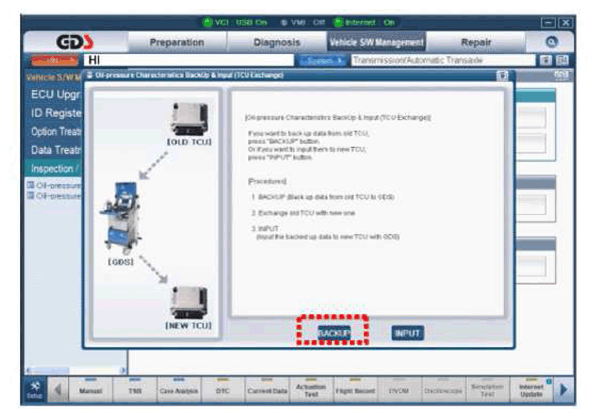Click the dialog title bar corner icon
This screenshot has width=597, height=418.
[x=502, y=75]
